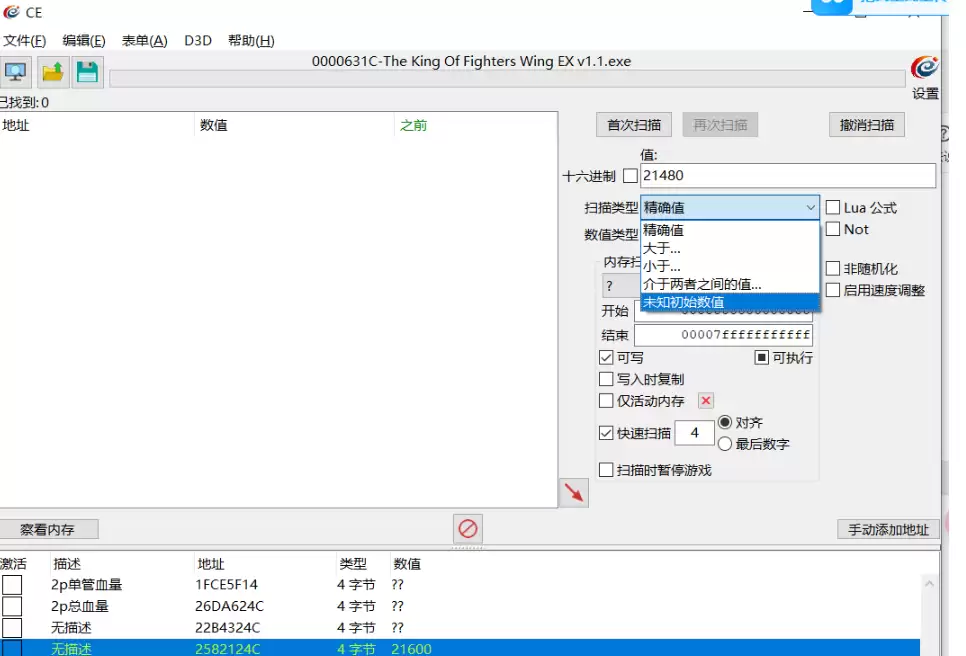Click the red arrow add-to-list icon
The width and height of the screenshot is (966, 656).
[x=574, y=493]
